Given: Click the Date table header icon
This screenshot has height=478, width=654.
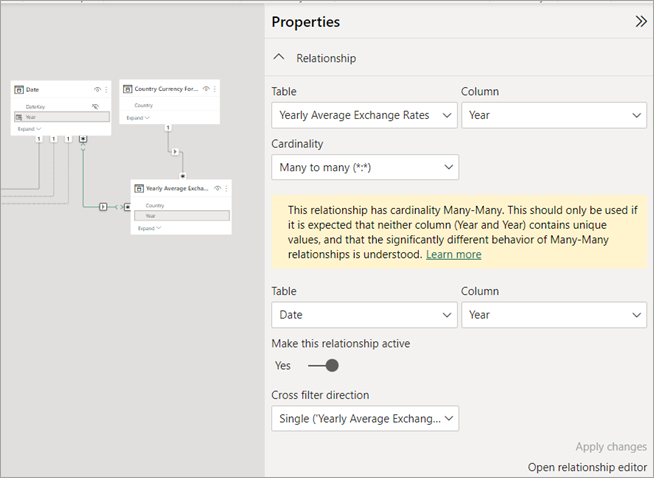Looking at the screenshot, I should coord(19,89).
